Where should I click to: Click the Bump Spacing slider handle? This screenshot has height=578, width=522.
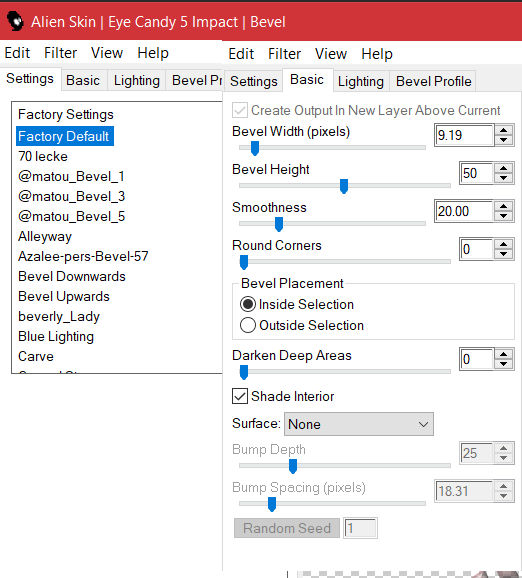tap(272, 504)
